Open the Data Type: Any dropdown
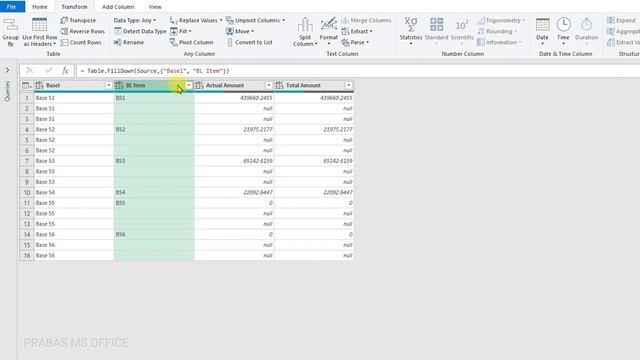Image resolution: width=640 pixels, height=360 pixels. [135, 20]
